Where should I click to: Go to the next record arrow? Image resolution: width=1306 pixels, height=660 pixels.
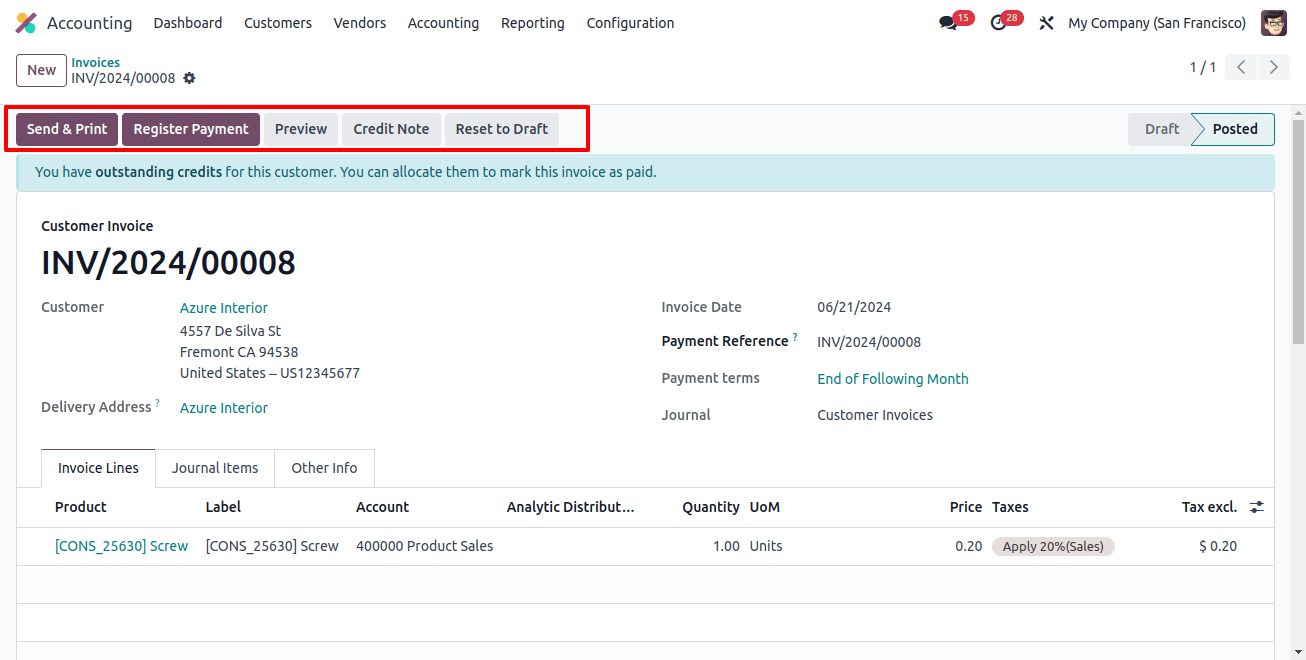(1273, 68)
